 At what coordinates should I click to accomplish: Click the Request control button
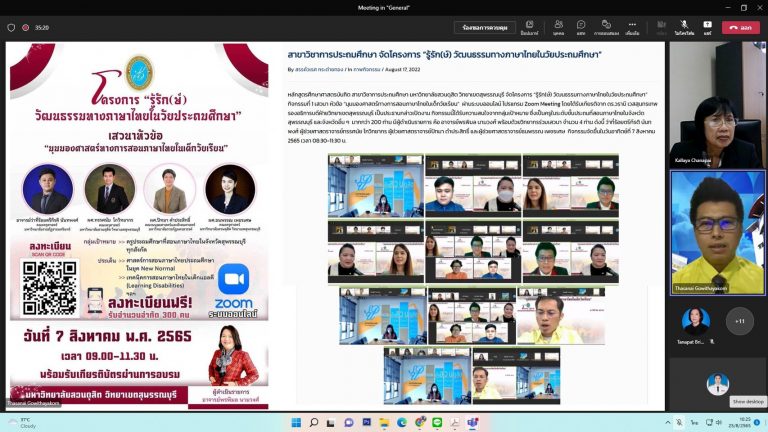pos(485,27)
